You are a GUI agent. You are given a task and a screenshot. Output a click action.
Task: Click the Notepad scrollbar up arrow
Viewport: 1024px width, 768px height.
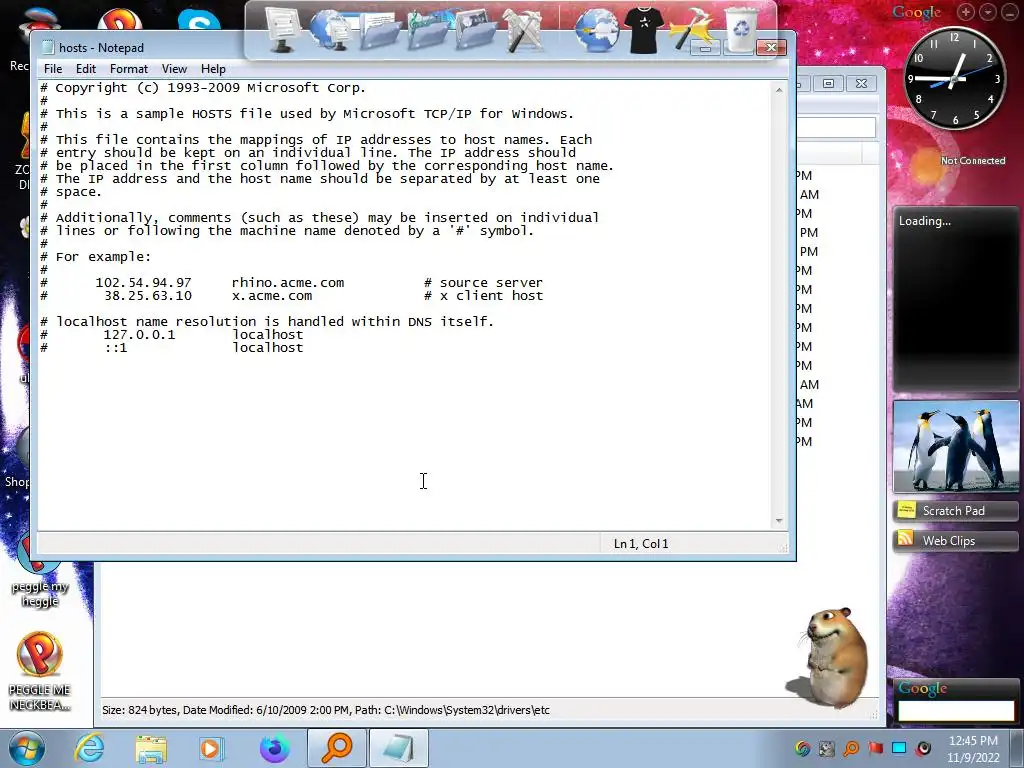(779, 89)
